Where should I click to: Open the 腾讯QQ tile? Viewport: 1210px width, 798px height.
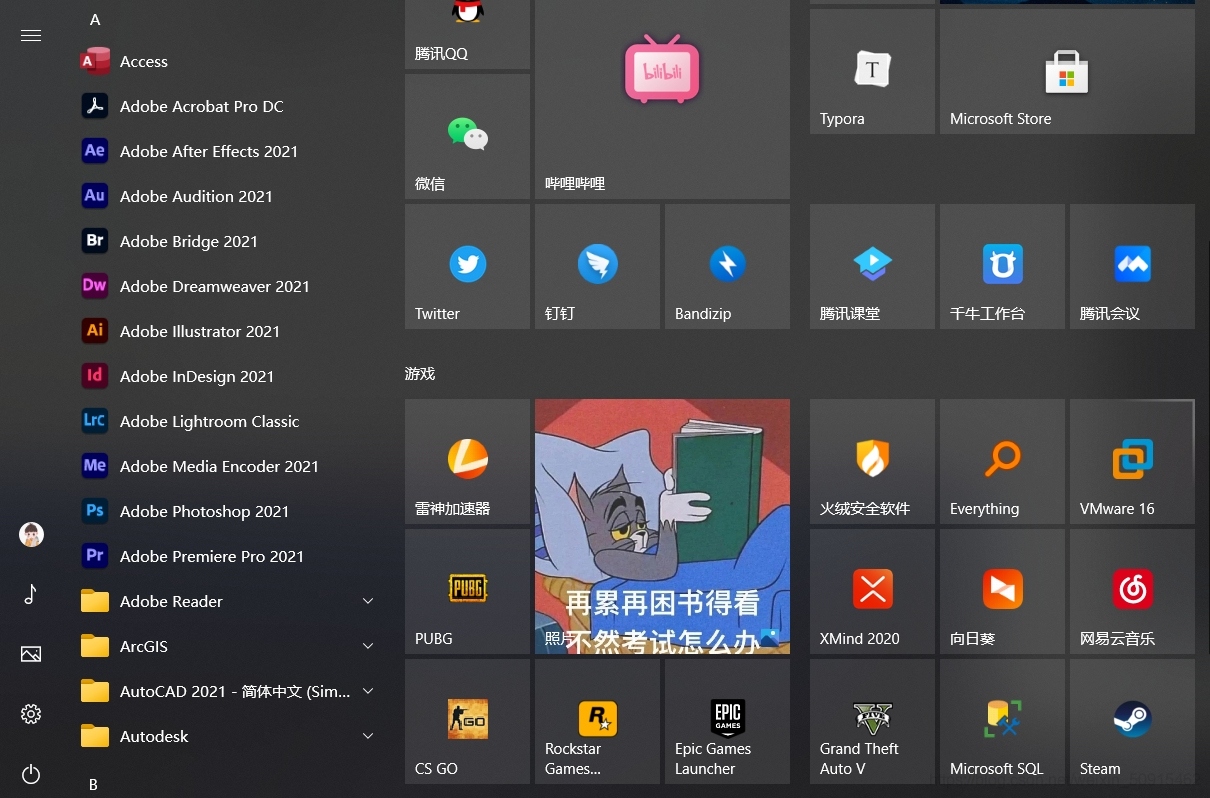point(467,34)
